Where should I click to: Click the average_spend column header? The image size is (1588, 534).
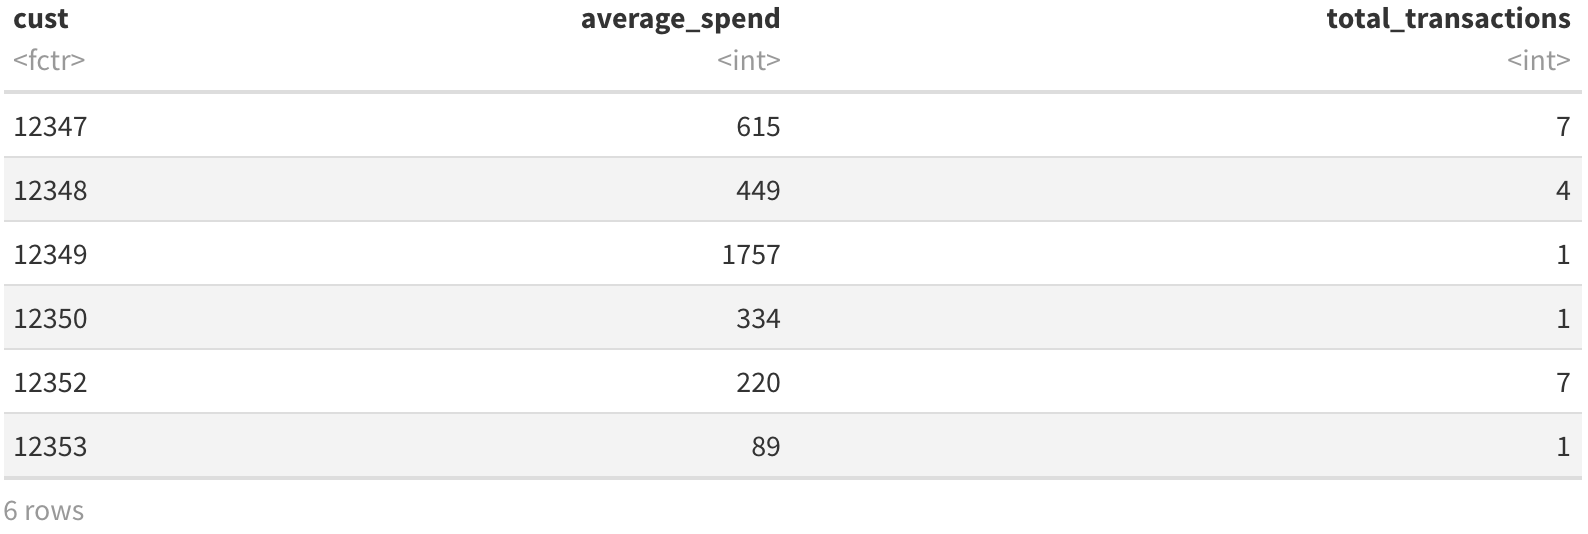click(680, 19)
